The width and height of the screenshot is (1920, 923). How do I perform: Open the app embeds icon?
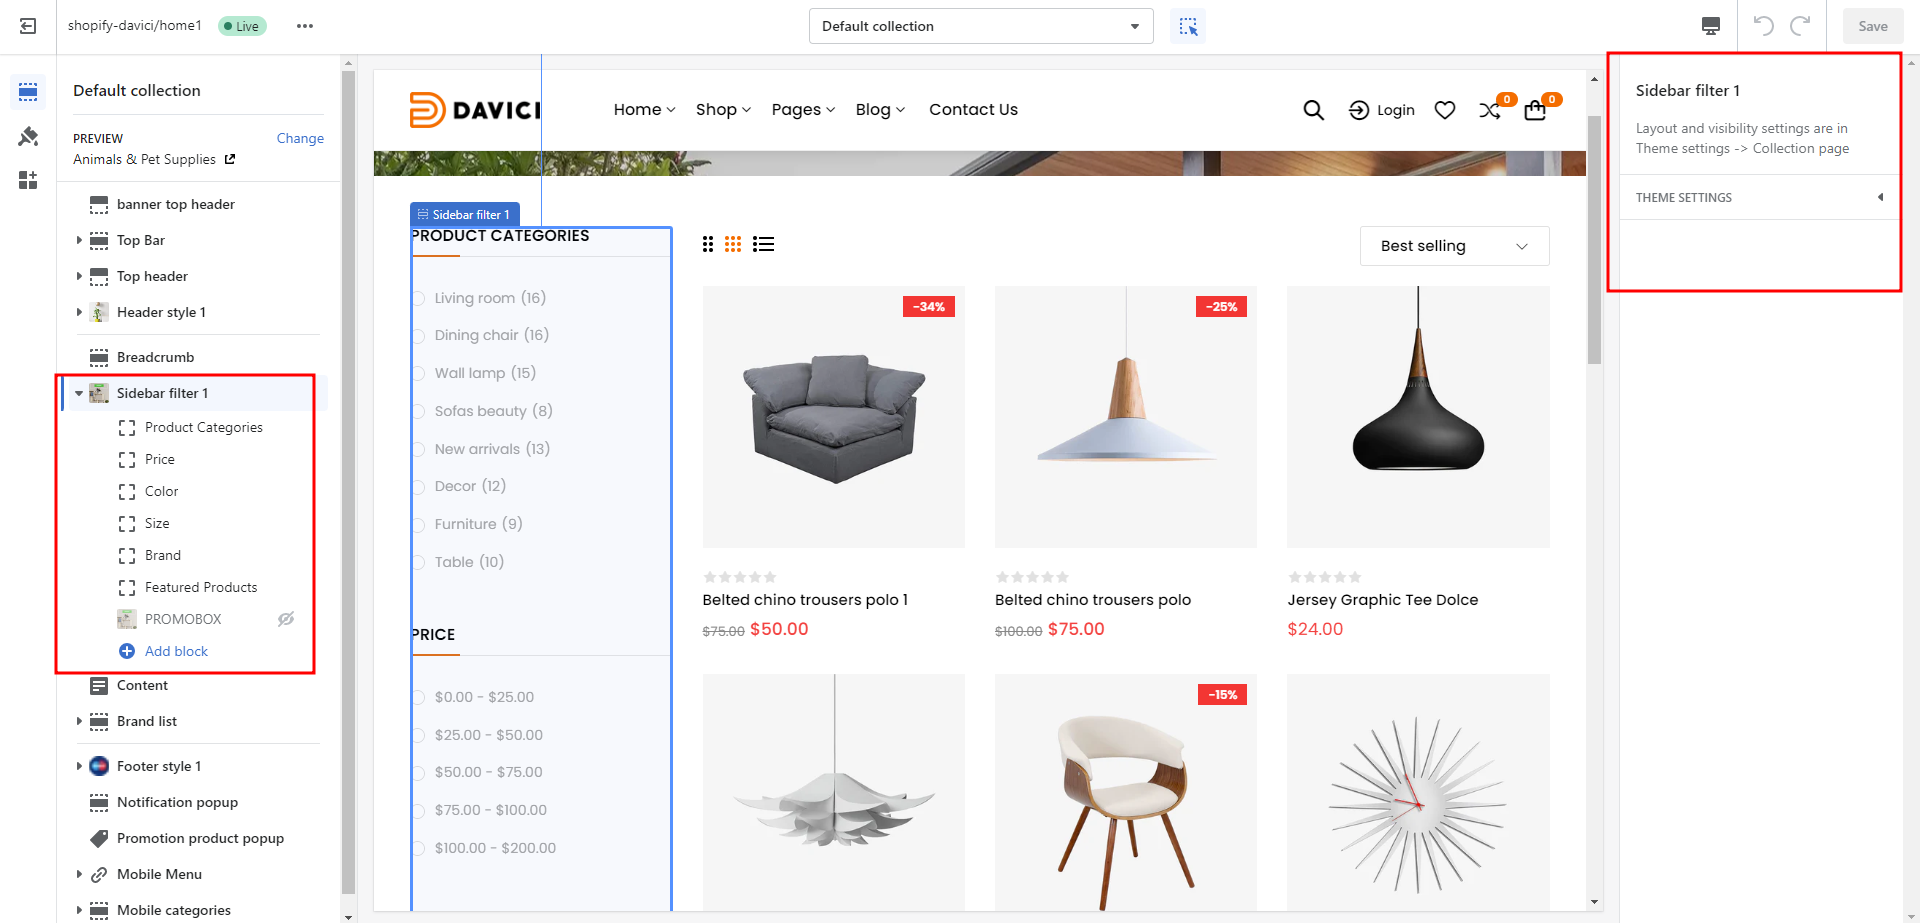click(x=28, y=180)
